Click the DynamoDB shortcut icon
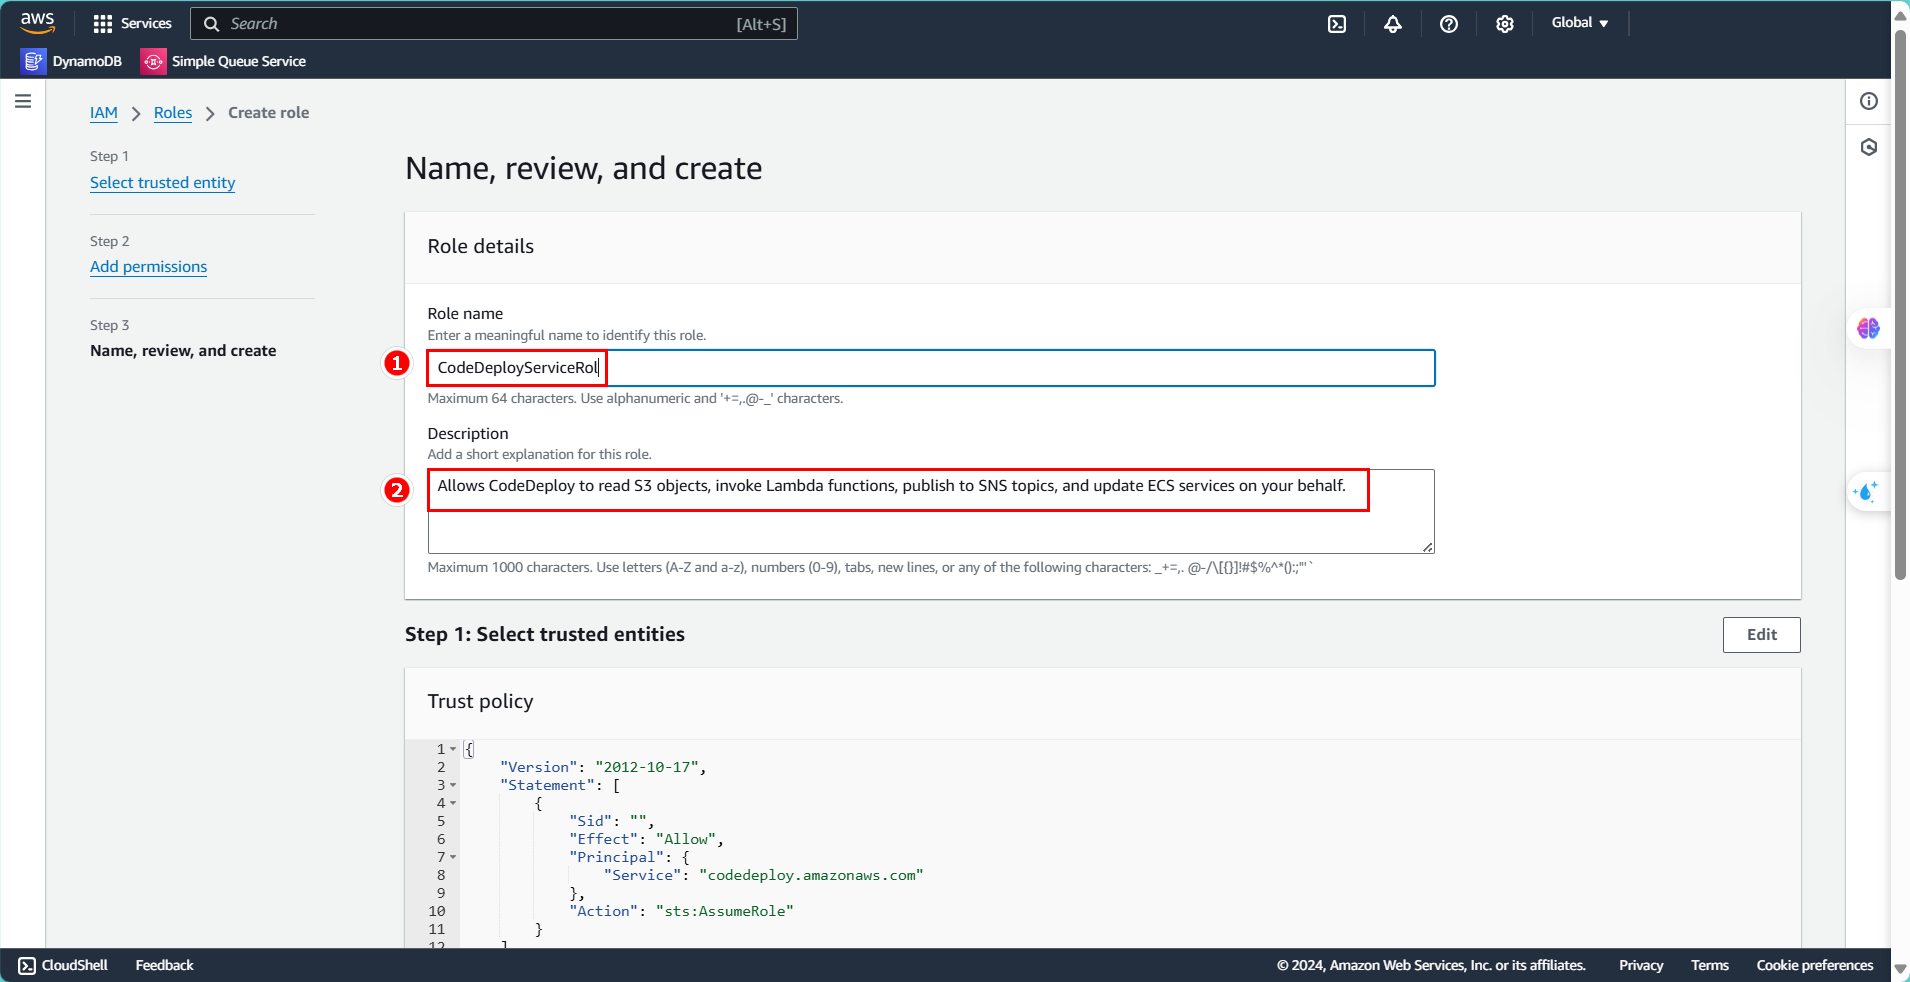This screenshot has height=982, width=1910. [33, 61]
